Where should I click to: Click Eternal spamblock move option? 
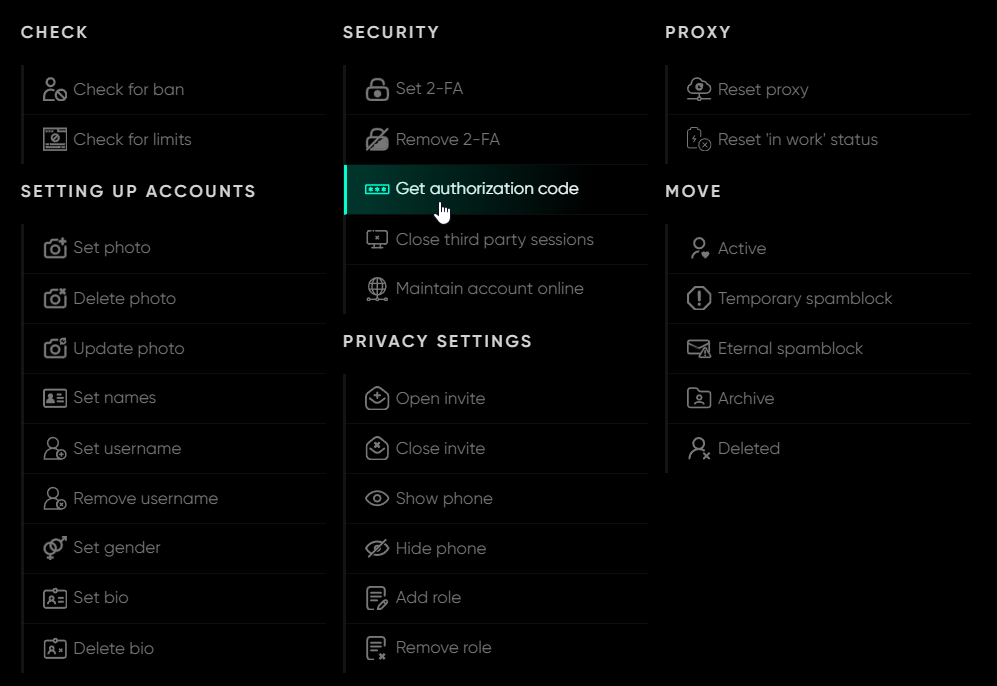point(790,348)
